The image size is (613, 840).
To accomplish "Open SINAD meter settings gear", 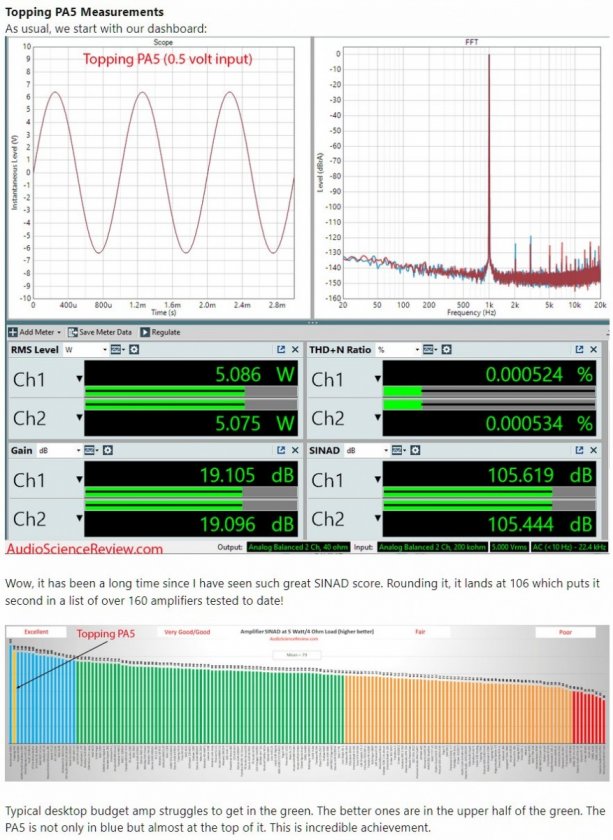I will tap(415, 451).
